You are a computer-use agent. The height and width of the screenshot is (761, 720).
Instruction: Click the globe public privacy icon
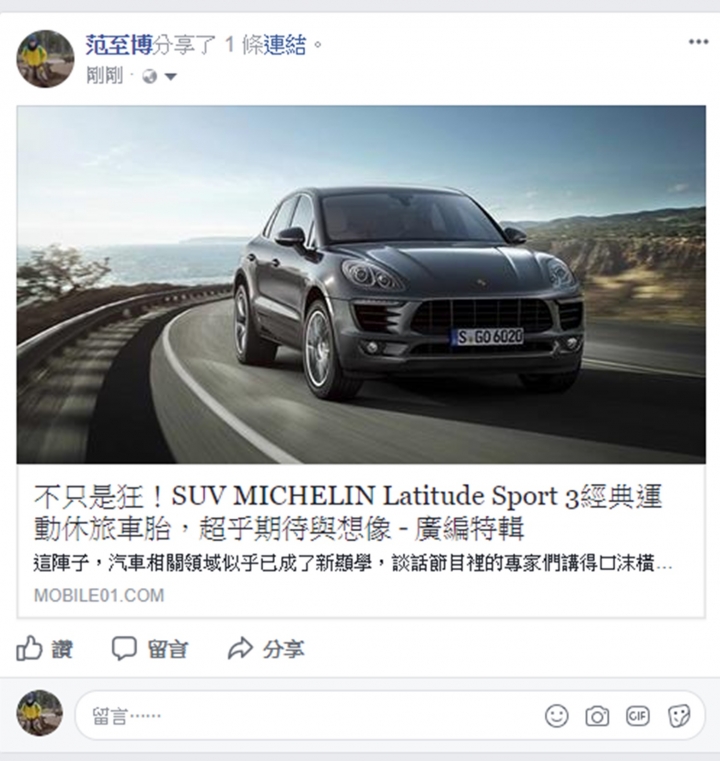149,76
